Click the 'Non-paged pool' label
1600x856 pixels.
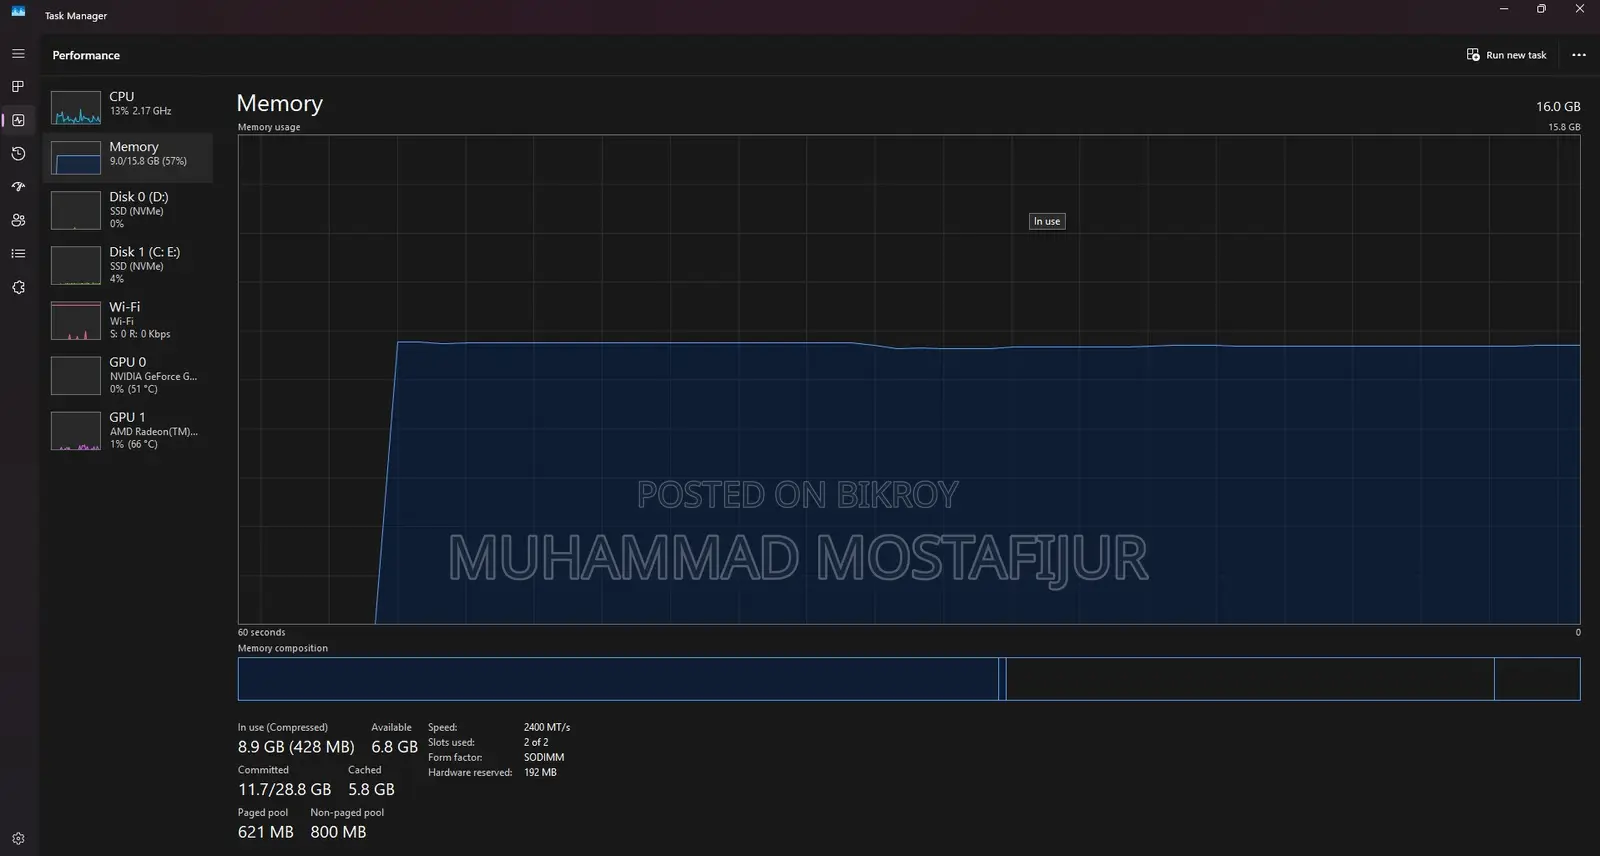(x=347, y=812)
